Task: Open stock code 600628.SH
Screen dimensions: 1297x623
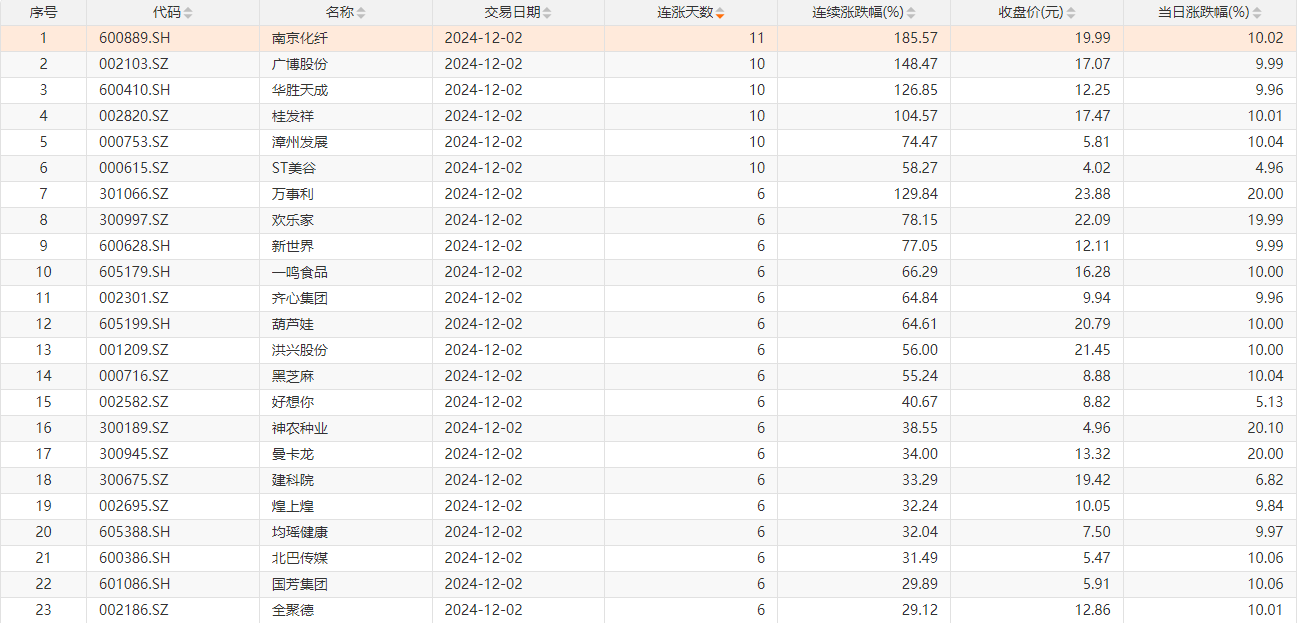Action: (135, 246)
